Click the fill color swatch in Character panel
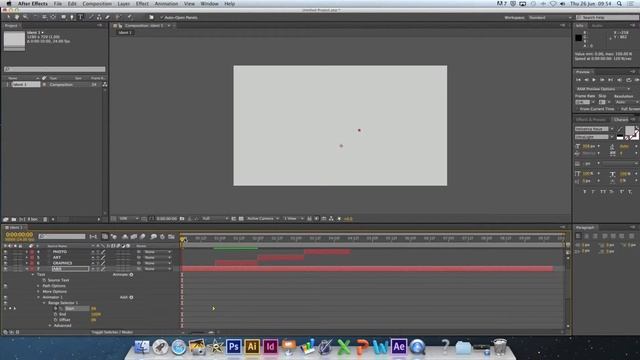 pyautogui.click(x=630, y=131)
